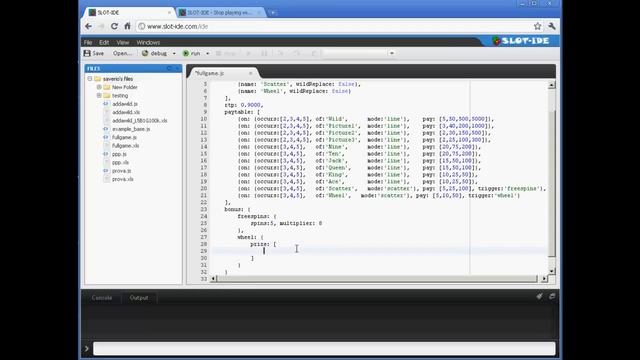Click the Open... toolbar button
Screen dimensions: 640x360
pyautogui.click(x=122, y=53)
